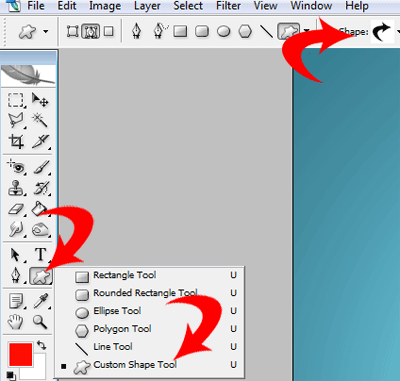Select the Smudge tool
The height and width of the screenshot is (381, 400).
click(16, 229)
